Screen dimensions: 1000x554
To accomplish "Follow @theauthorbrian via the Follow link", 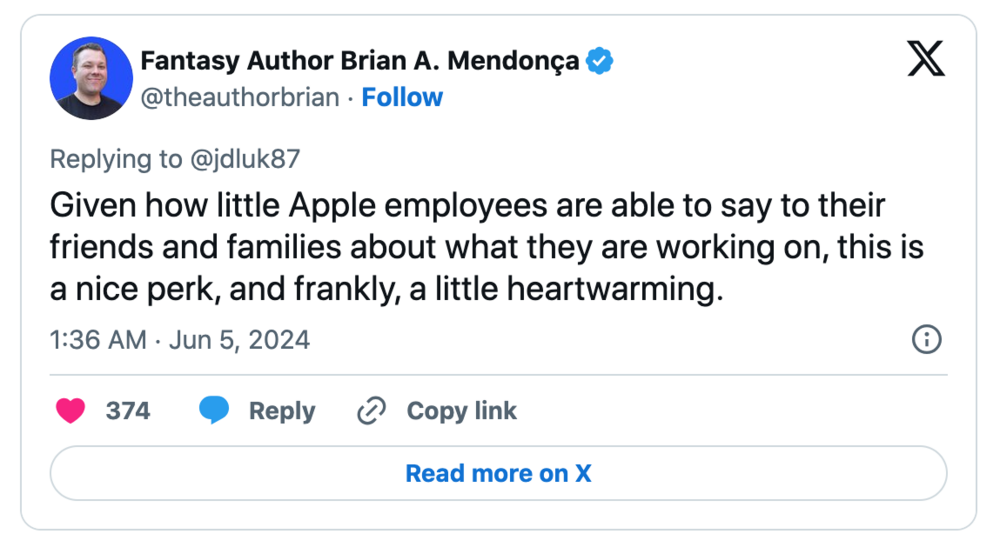I will pos(402,97).
